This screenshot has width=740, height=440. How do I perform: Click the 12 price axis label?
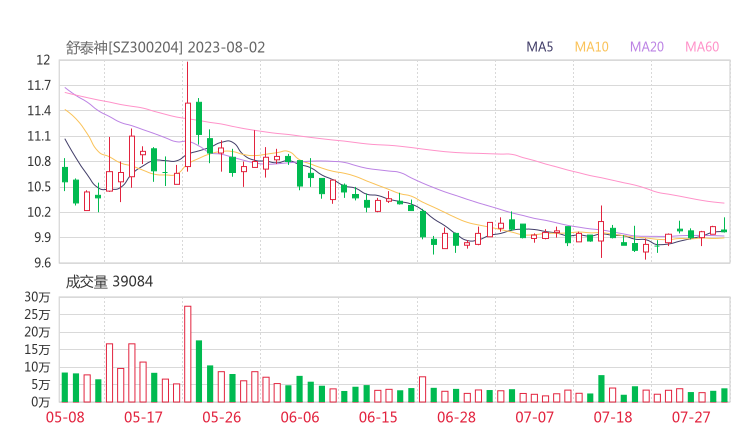click(43, 60)
